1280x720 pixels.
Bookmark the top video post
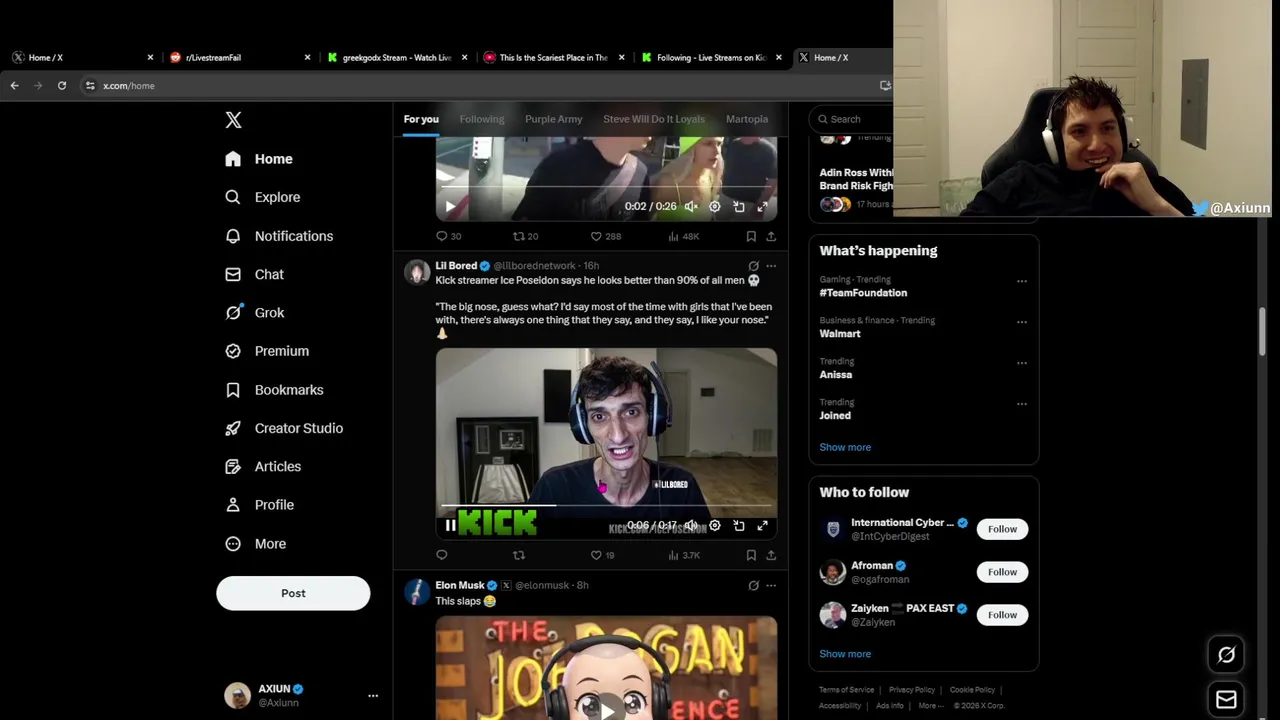coord(751,236)
